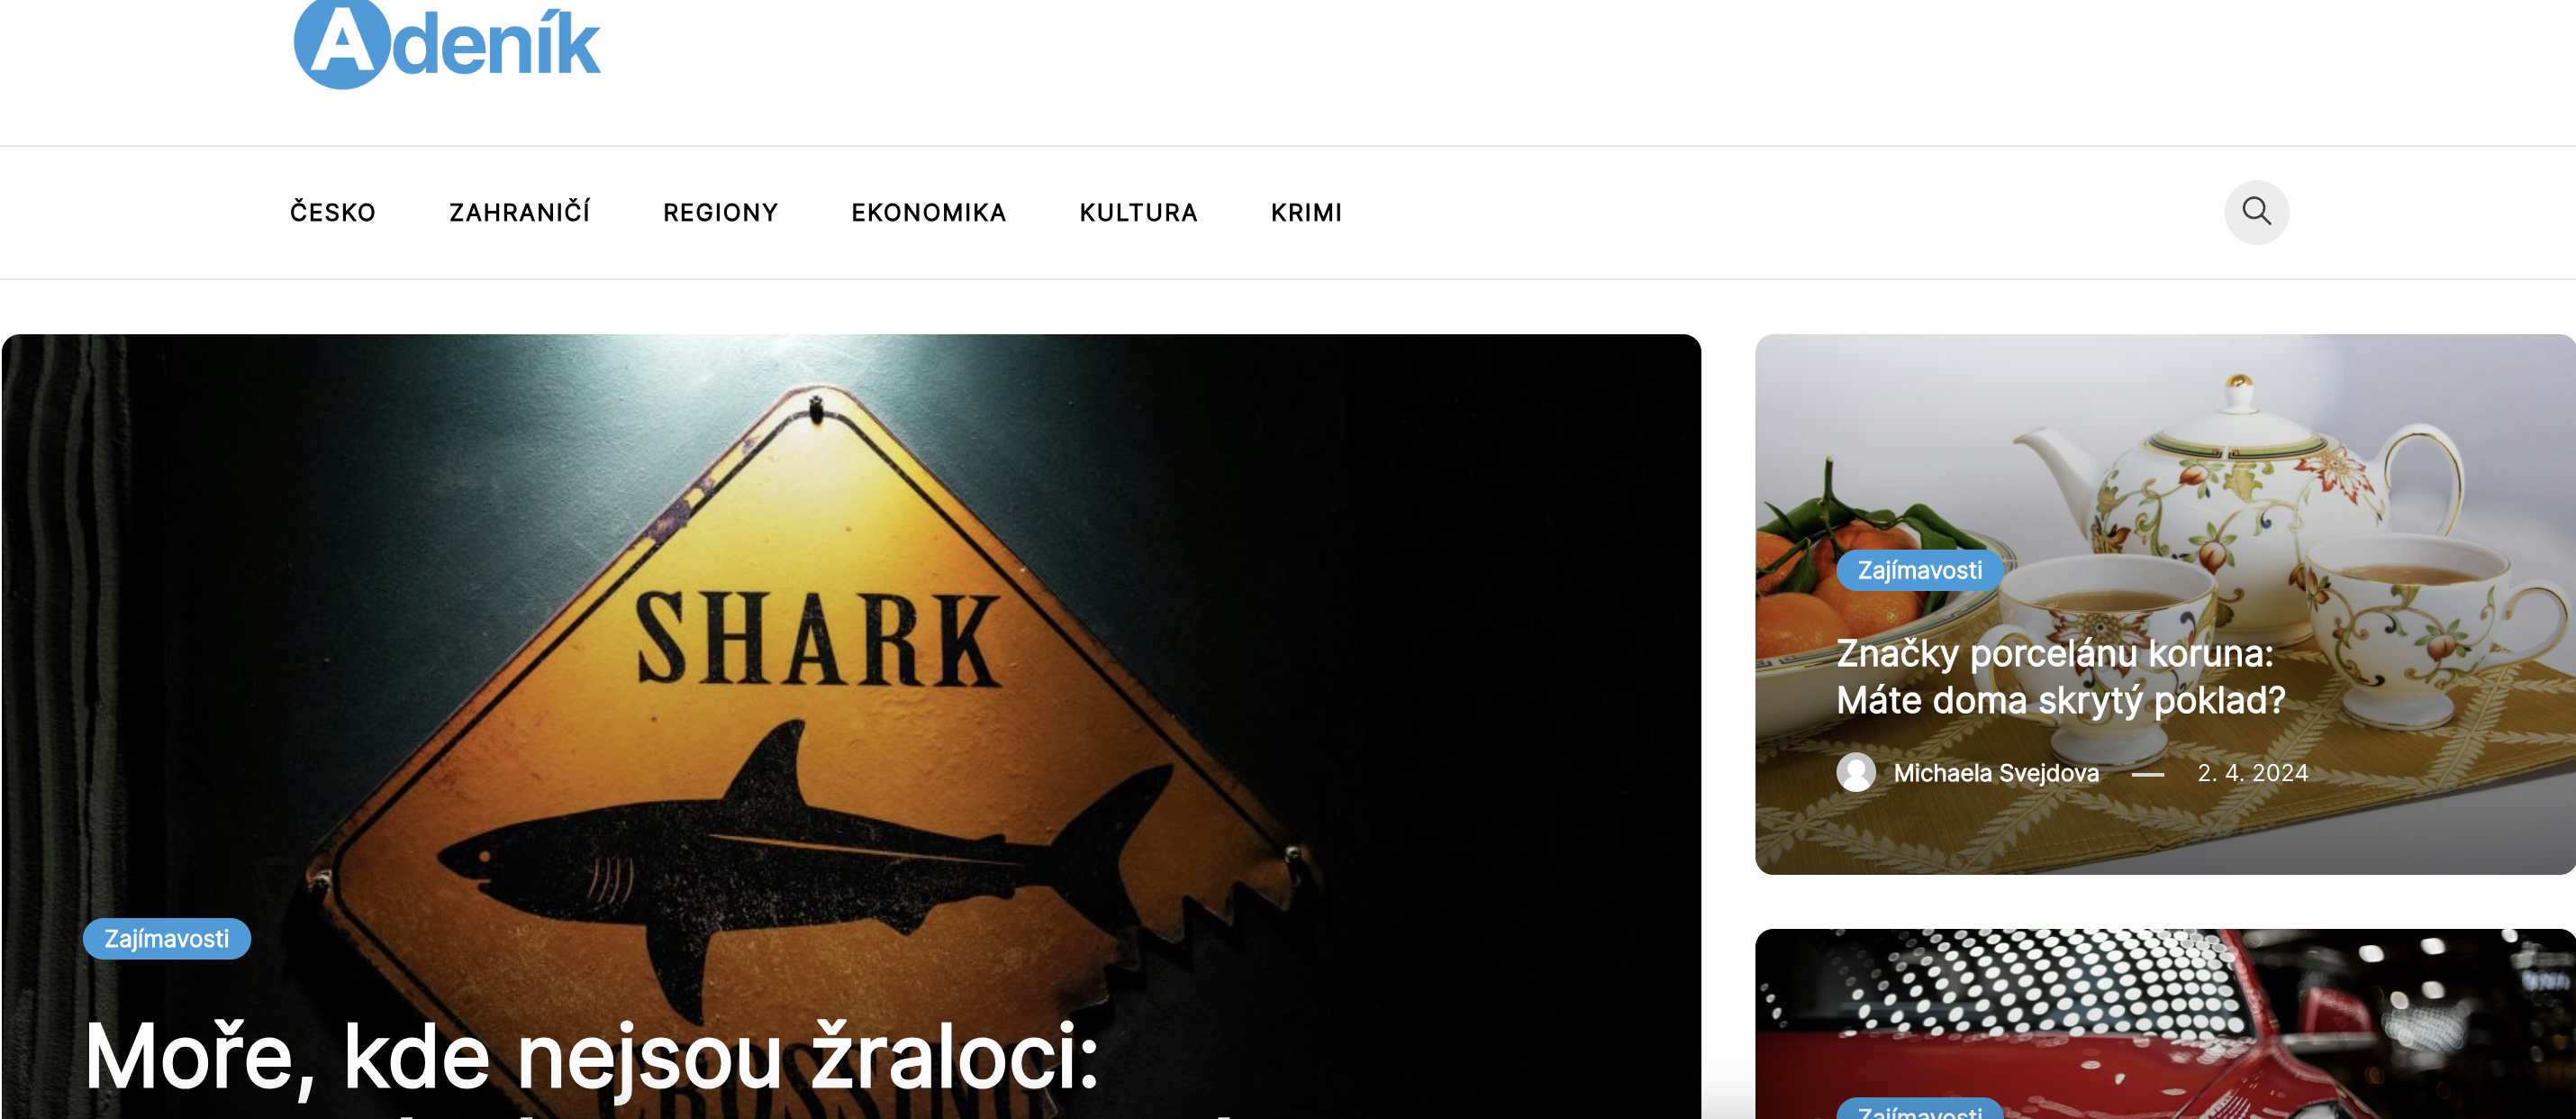
Task: Click Zajímavosti tag on the red car article
Action: [1919, 1108]
